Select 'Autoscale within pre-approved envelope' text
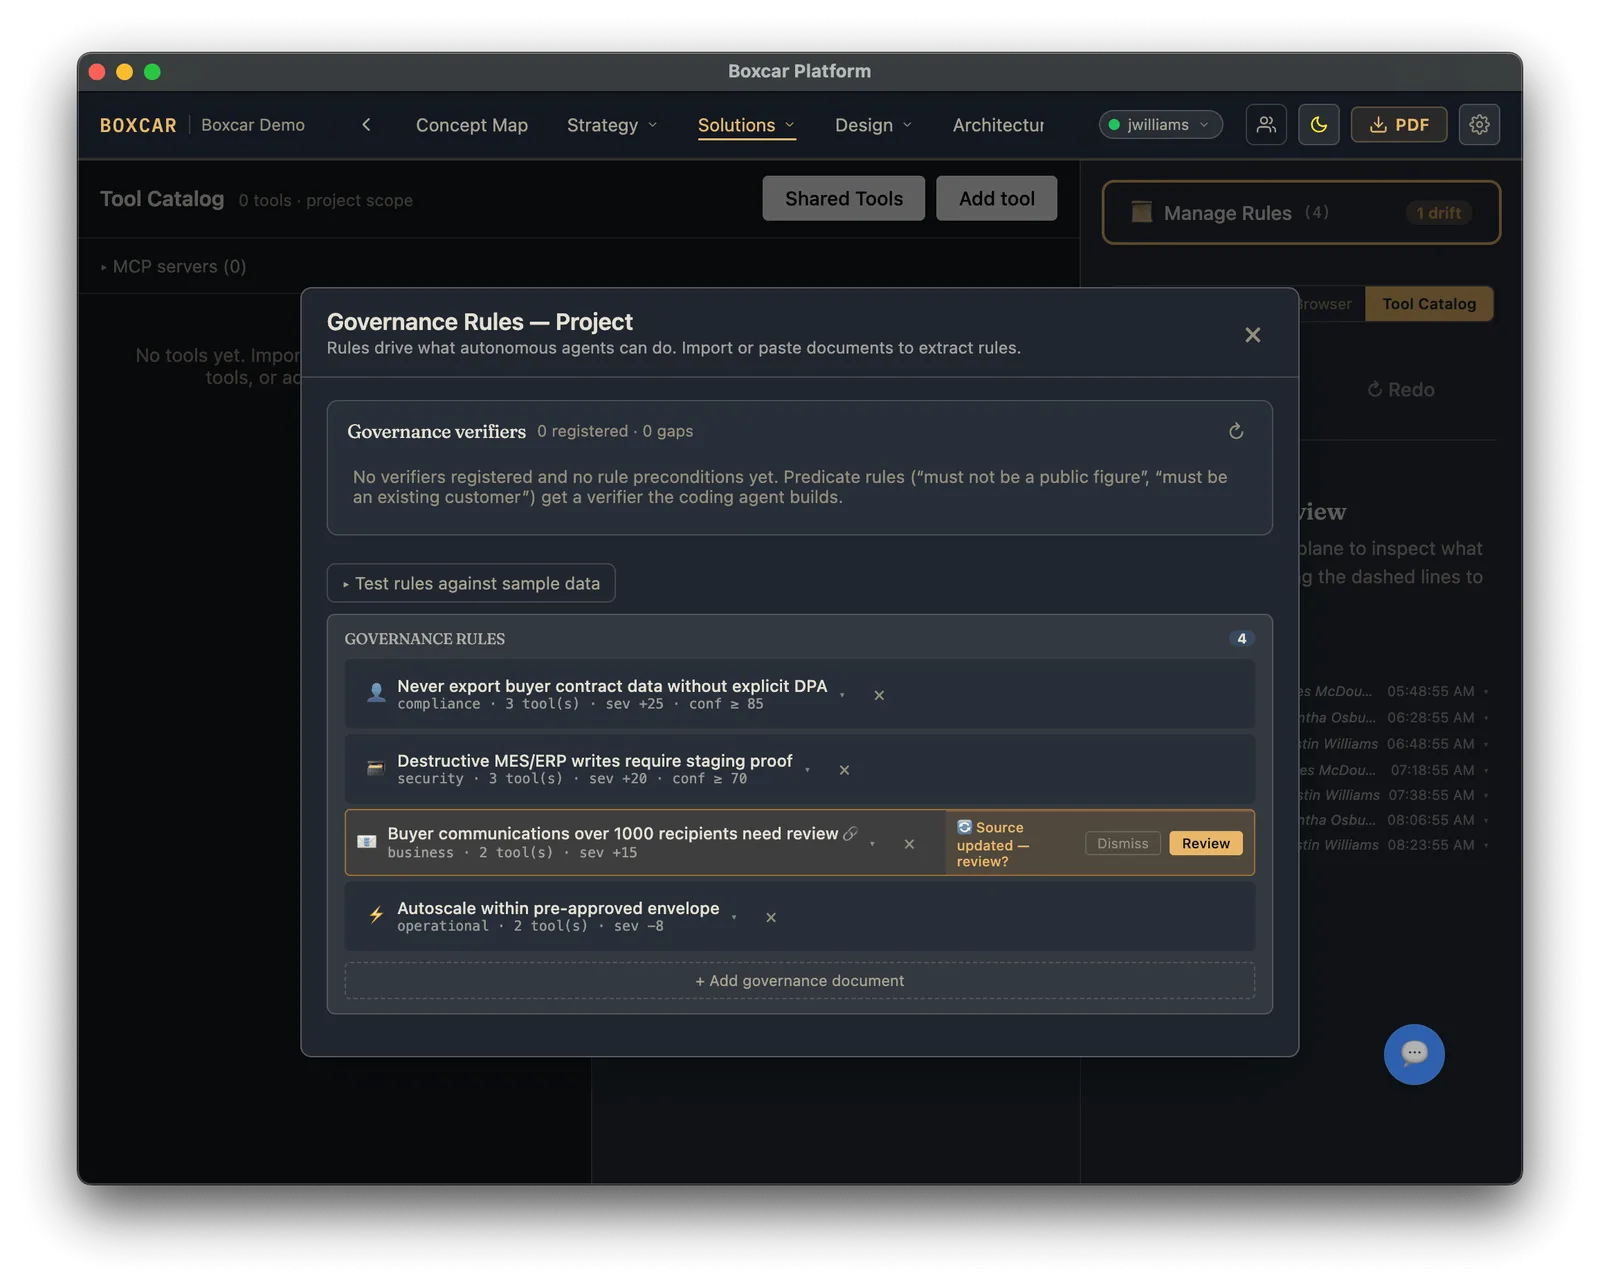The height and width of the screenshot is (1287, 1600). pyautogui.click(x=558, y=908)
